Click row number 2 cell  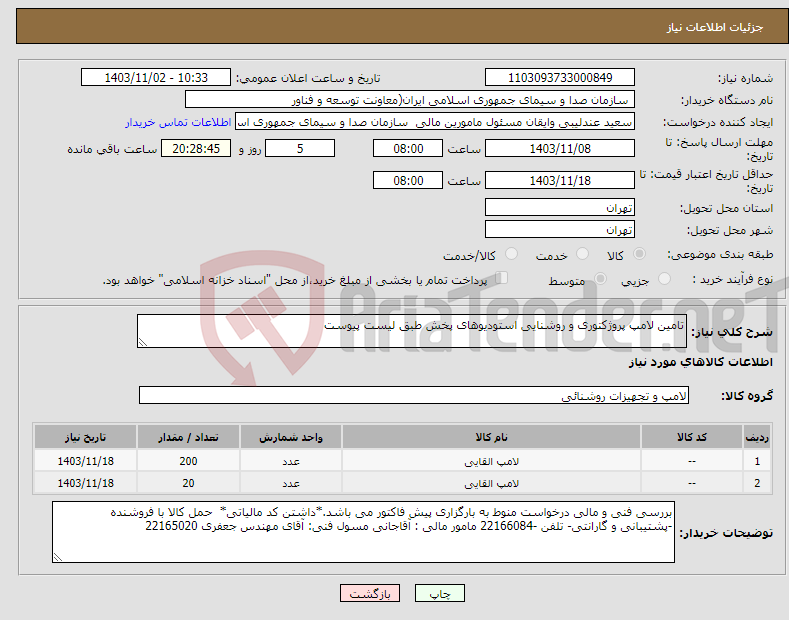pos(757,483)
